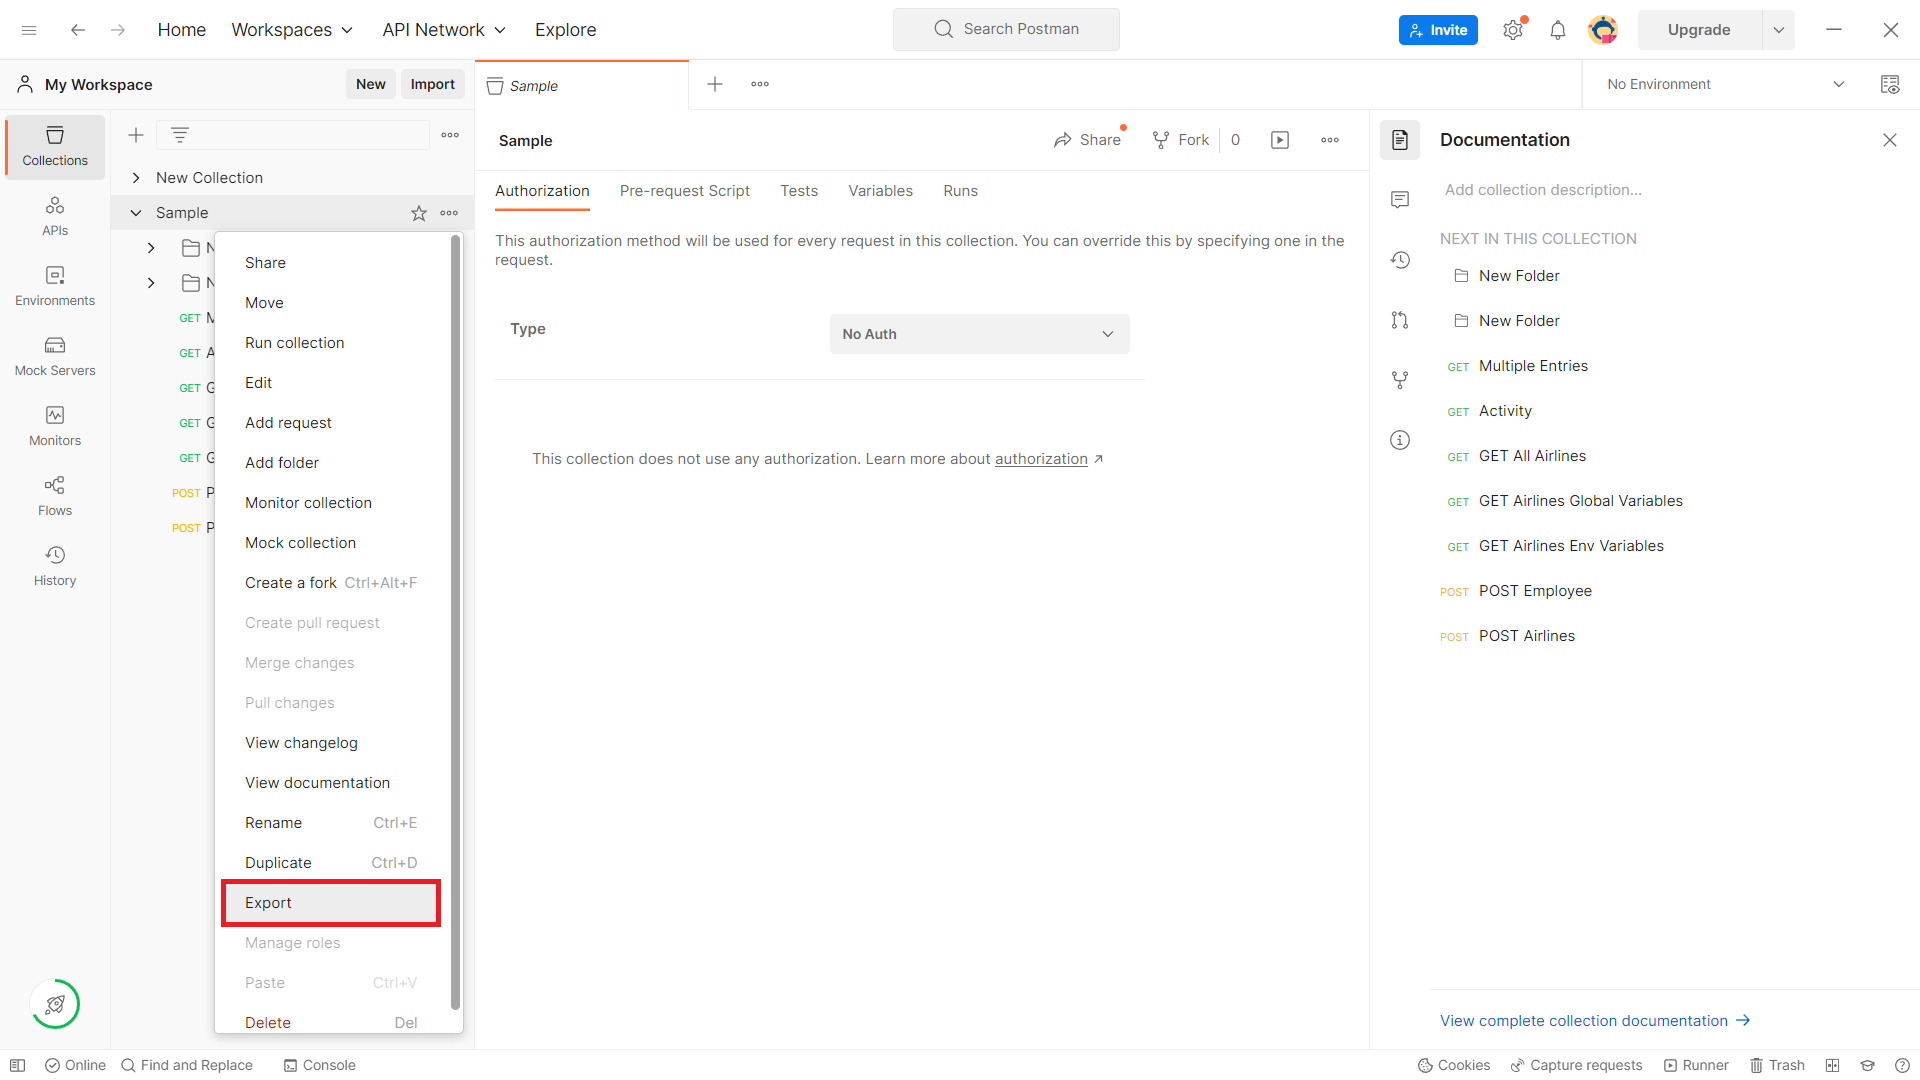Choose Duplicate in the context menu
This screenshot has height=1080, width=1920.
click(331, 863)
